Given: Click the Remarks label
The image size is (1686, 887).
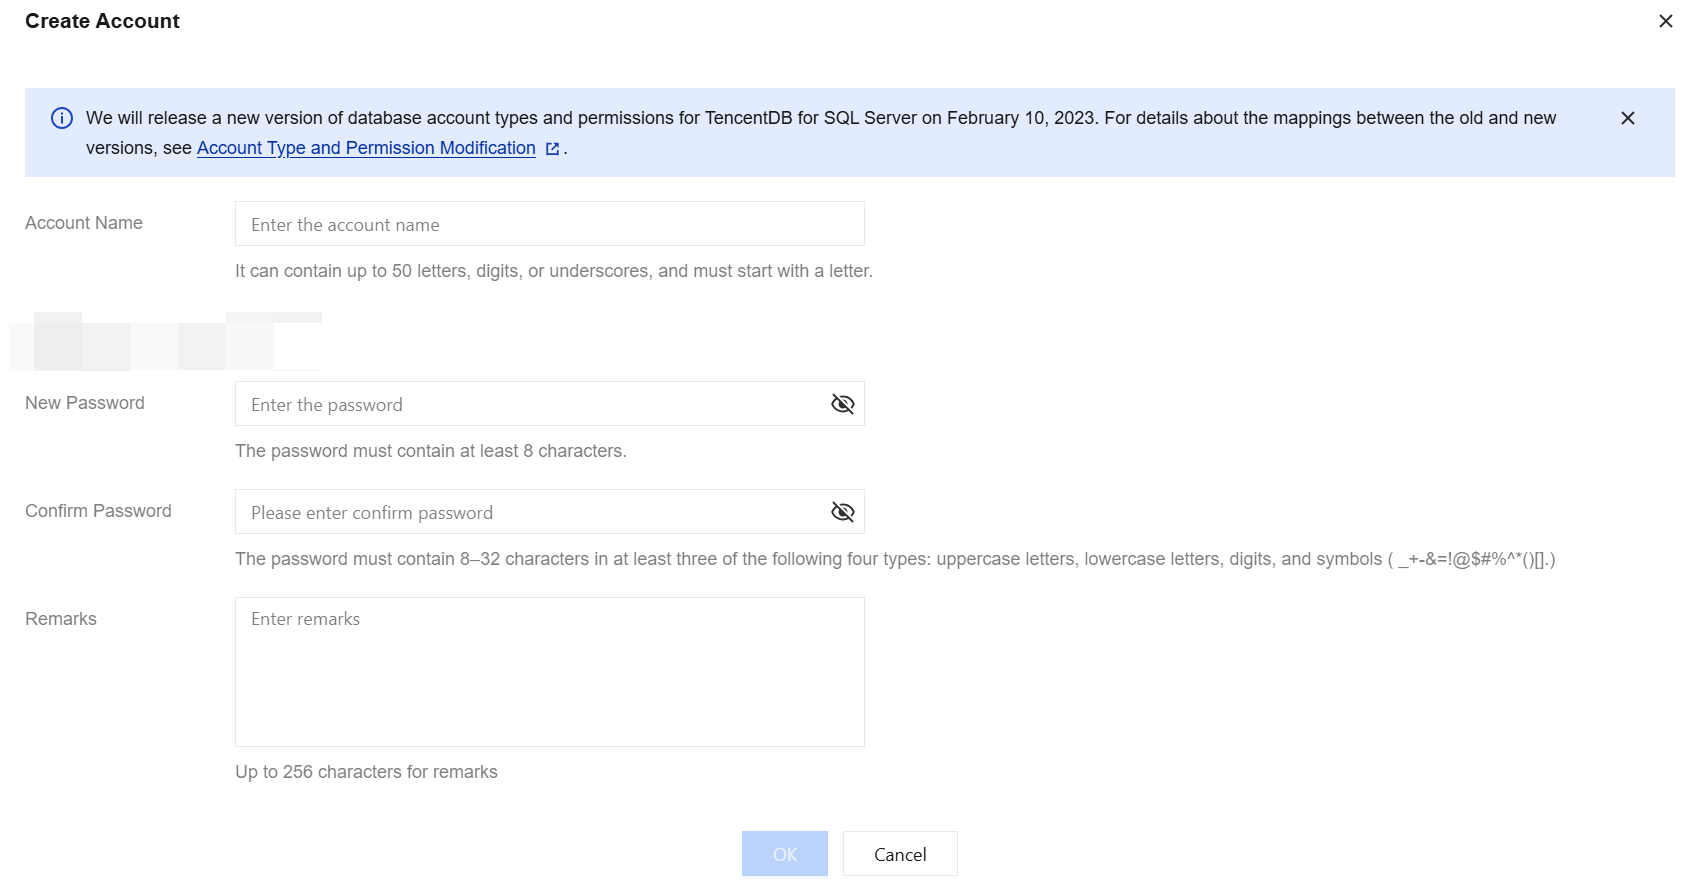Looking at the screenshot, I should tap(61, 619).
